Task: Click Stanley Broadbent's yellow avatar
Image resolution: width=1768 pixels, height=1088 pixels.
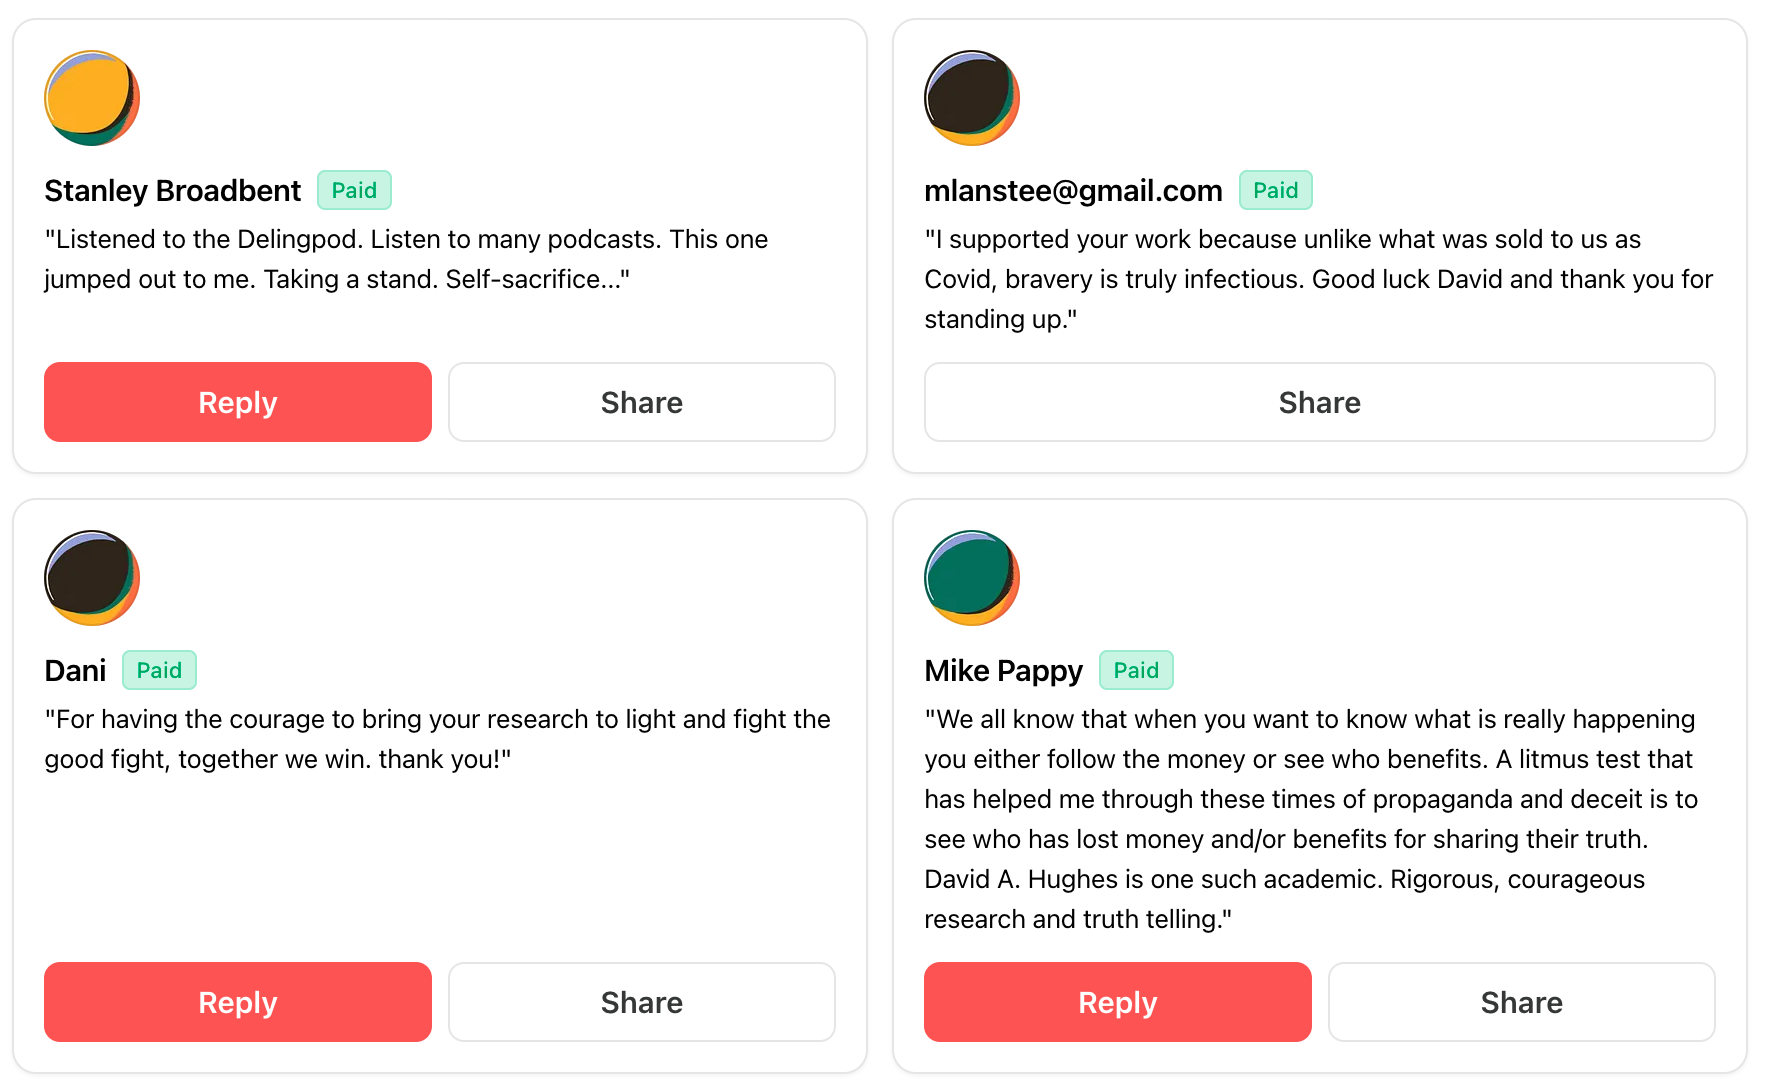Action: pyautogui.click(x=92, y=98)
